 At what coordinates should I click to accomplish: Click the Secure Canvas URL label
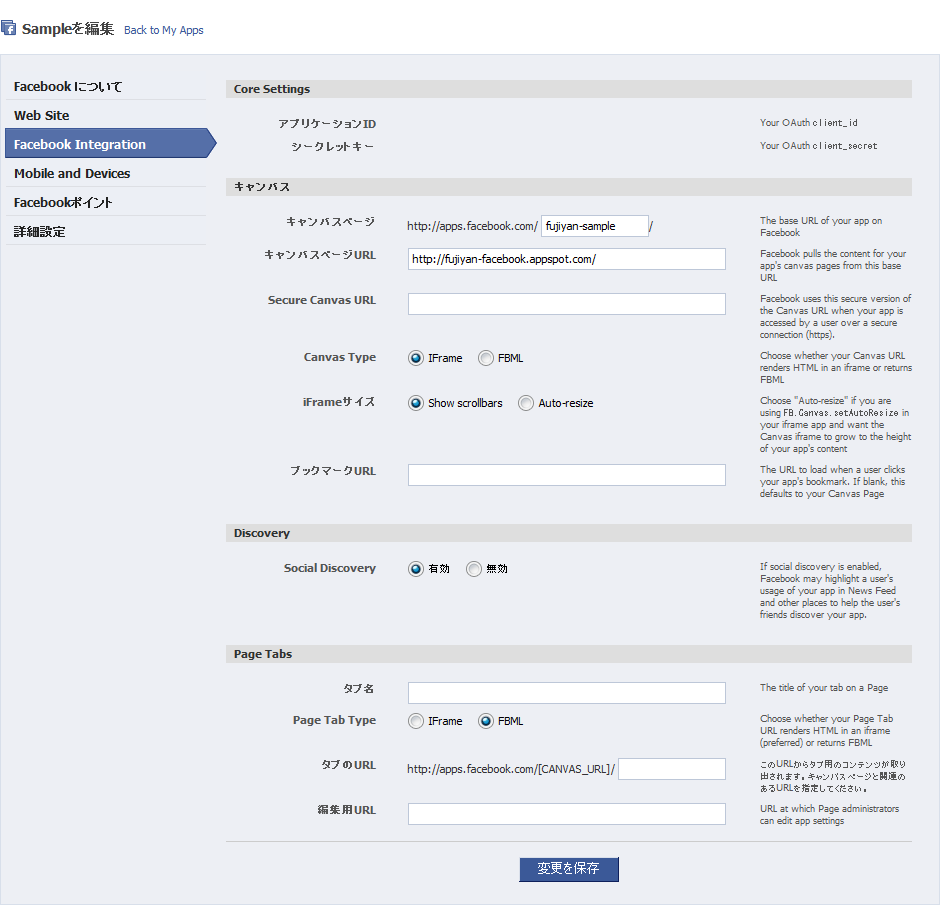322,300
